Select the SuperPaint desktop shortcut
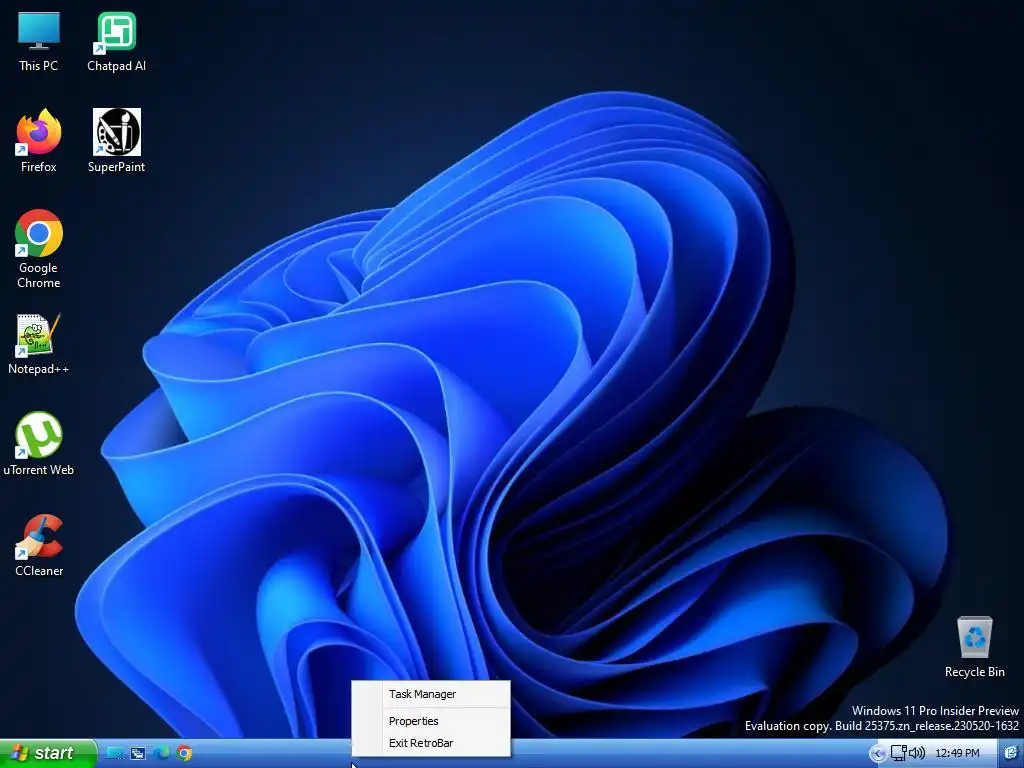Viewport: 1024px width, 768px height. click(x=116, y=141)
